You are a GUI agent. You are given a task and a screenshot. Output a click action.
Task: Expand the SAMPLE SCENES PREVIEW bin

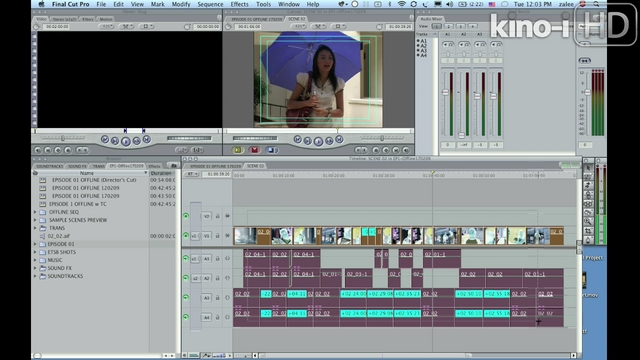tap(35, 220)
